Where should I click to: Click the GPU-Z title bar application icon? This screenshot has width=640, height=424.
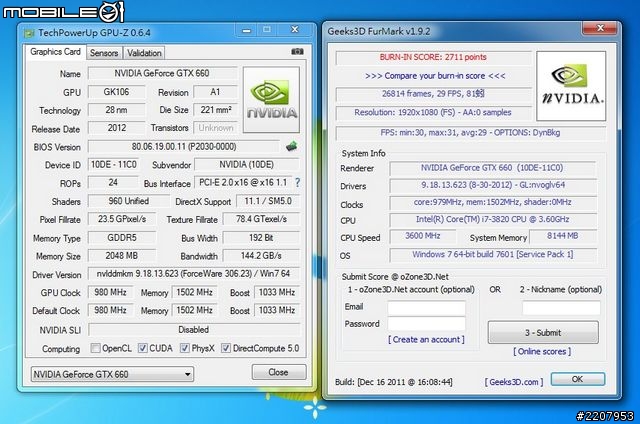coord(29,33)
